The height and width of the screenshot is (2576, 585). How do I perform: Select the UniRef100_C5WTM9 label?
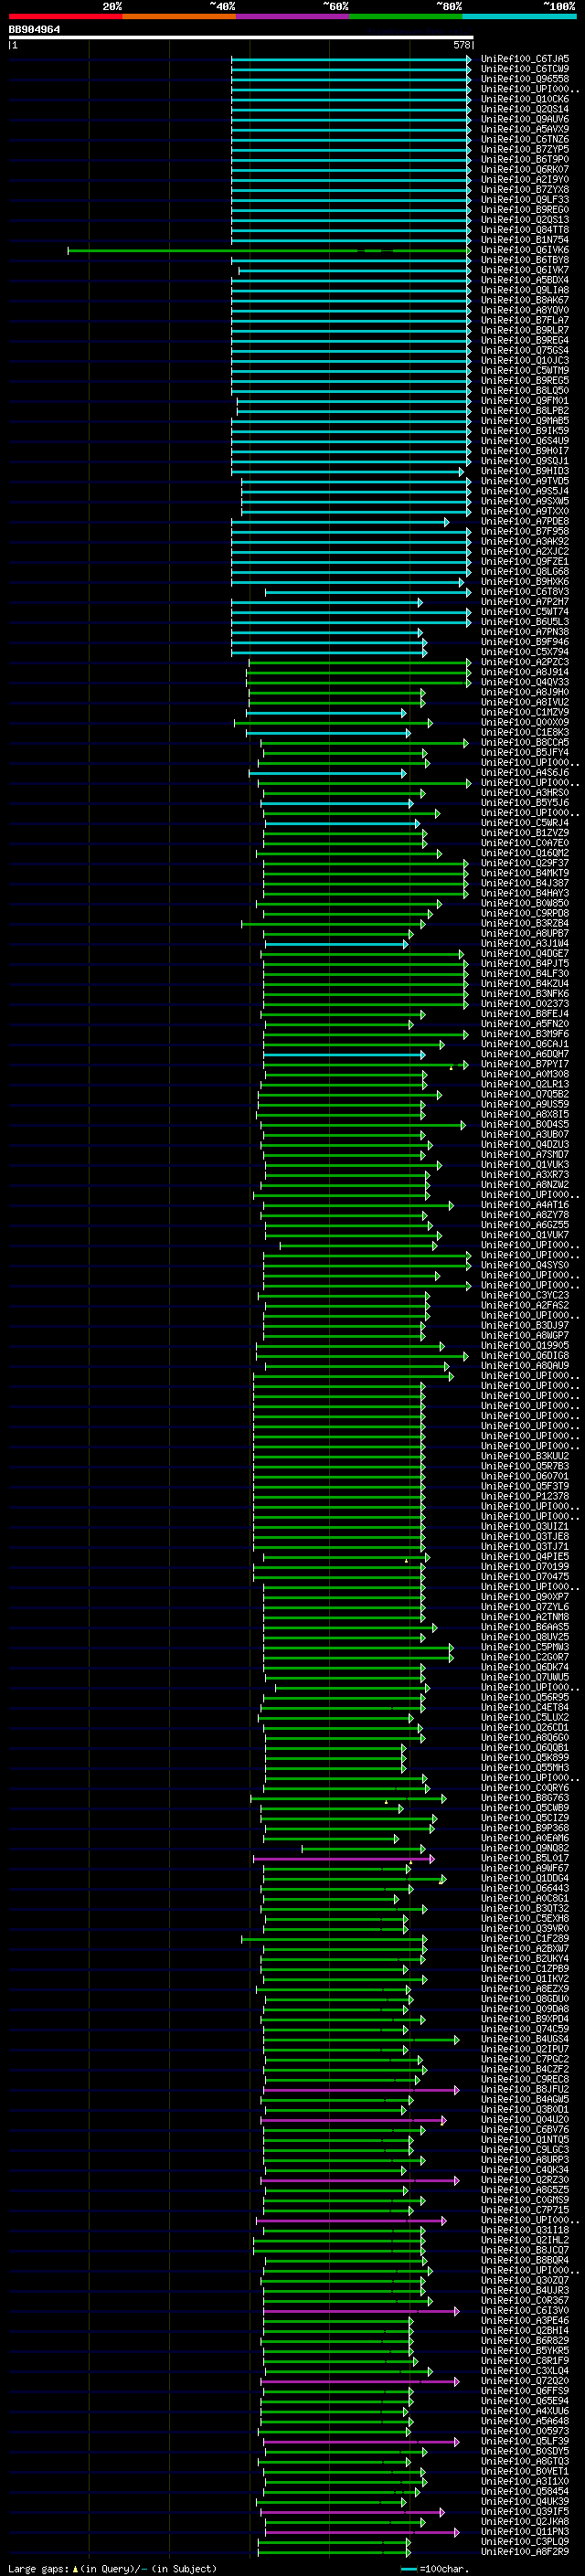pos(525,370)
